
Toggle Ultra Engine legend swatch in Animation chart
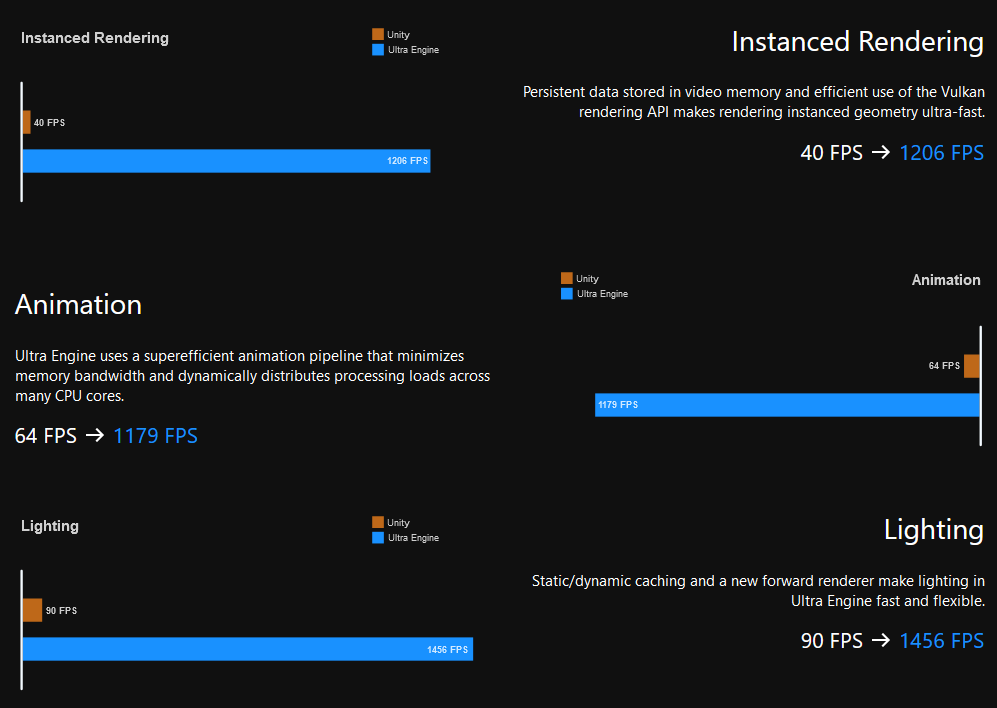point(567,294)
